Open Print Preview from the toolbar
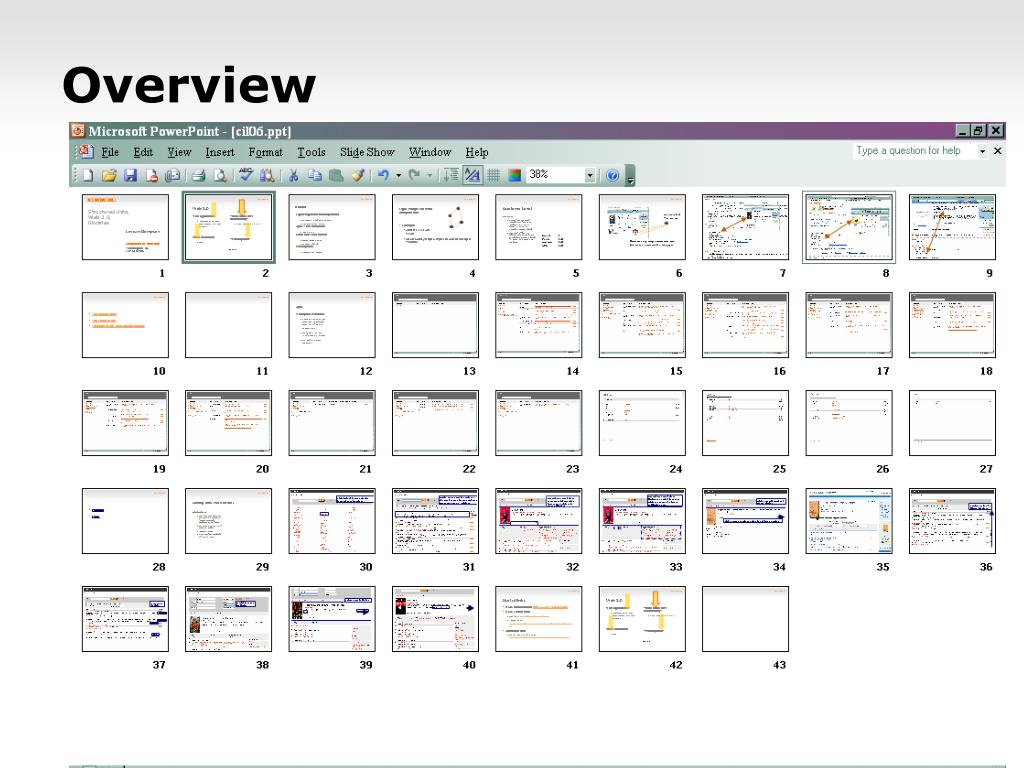 (220, 175)
